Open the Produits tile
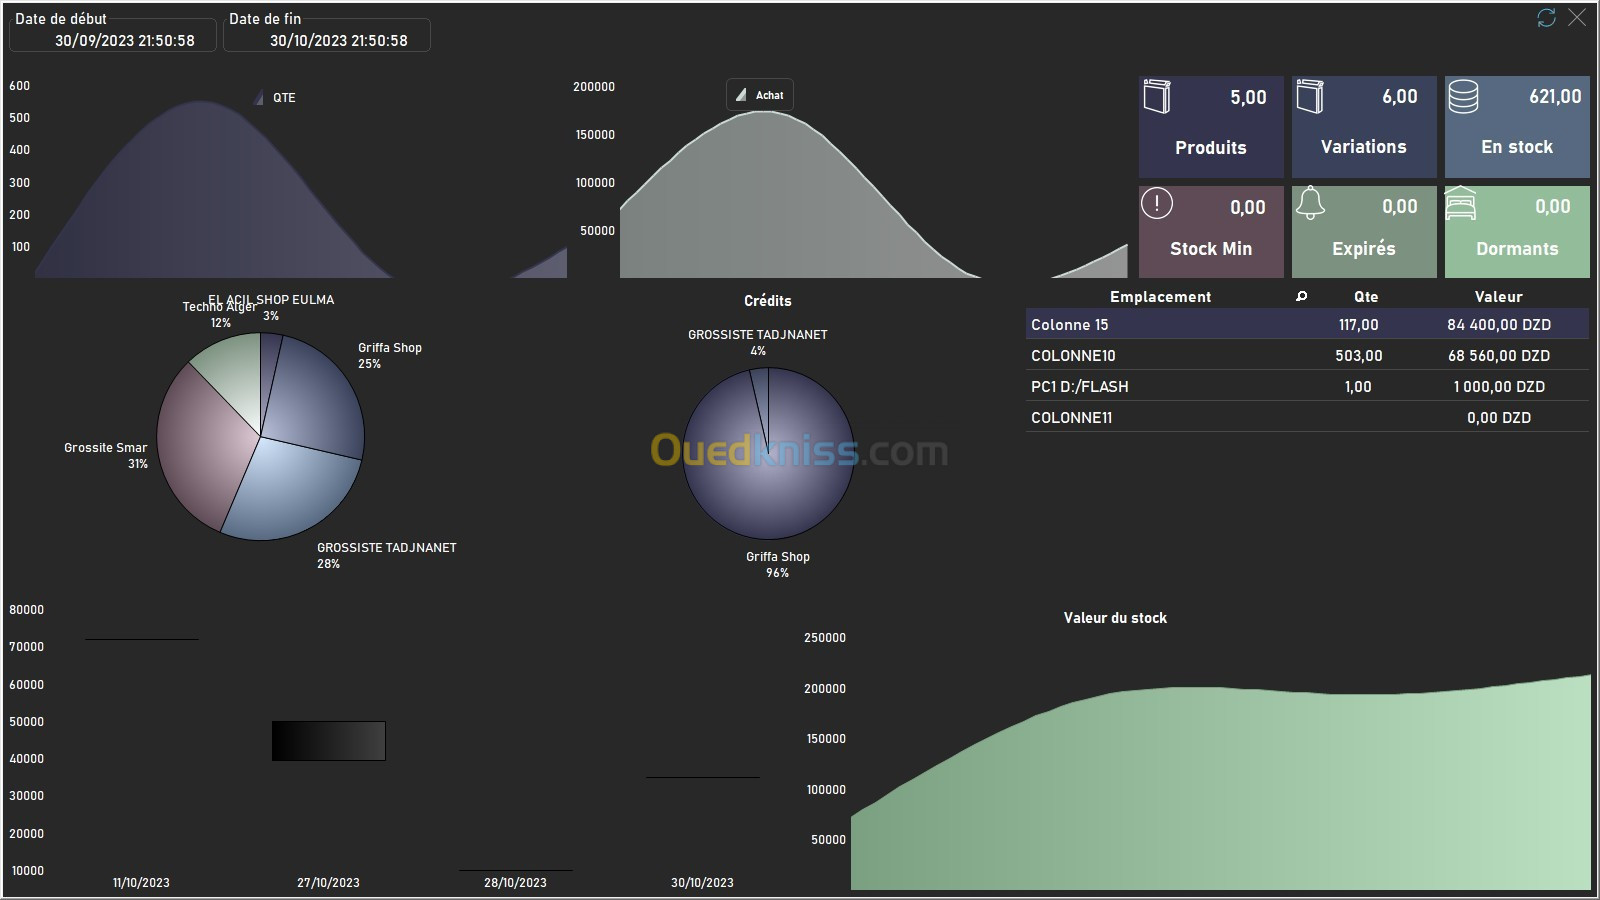This screenshot has width=1600, height=900. (1211, 127)
